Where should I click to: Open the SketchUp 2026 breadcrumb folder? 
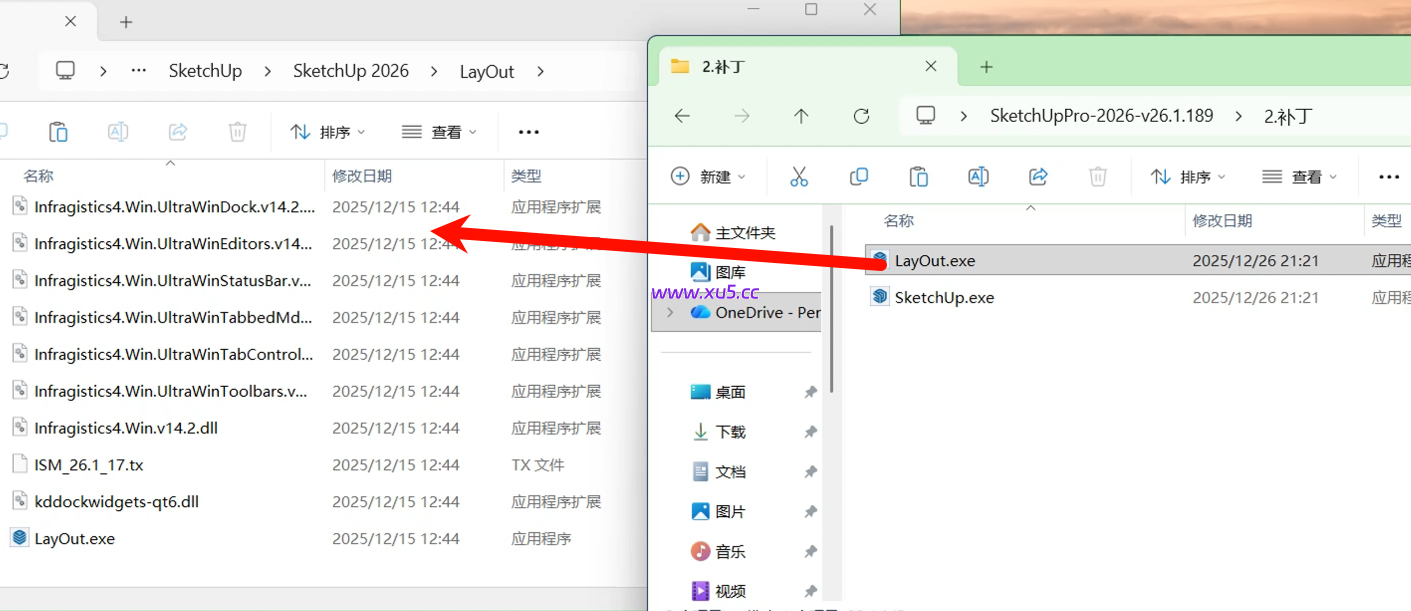351,70
